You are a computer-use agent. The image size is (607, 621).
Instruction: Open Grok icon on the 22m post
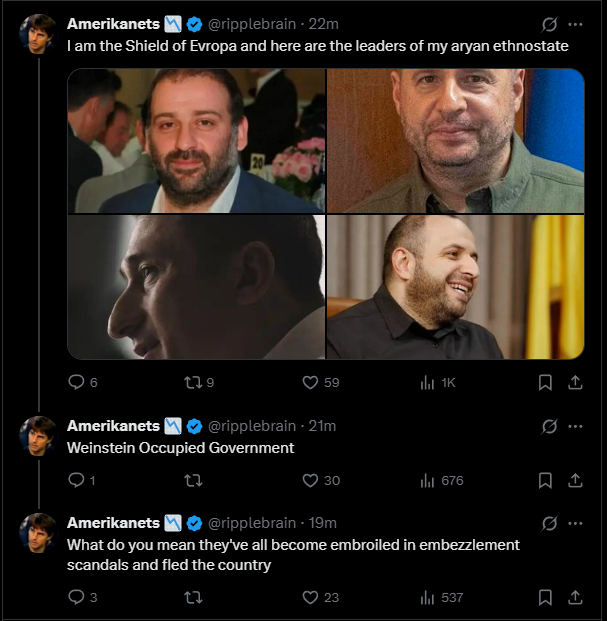(x=549, y=24)
